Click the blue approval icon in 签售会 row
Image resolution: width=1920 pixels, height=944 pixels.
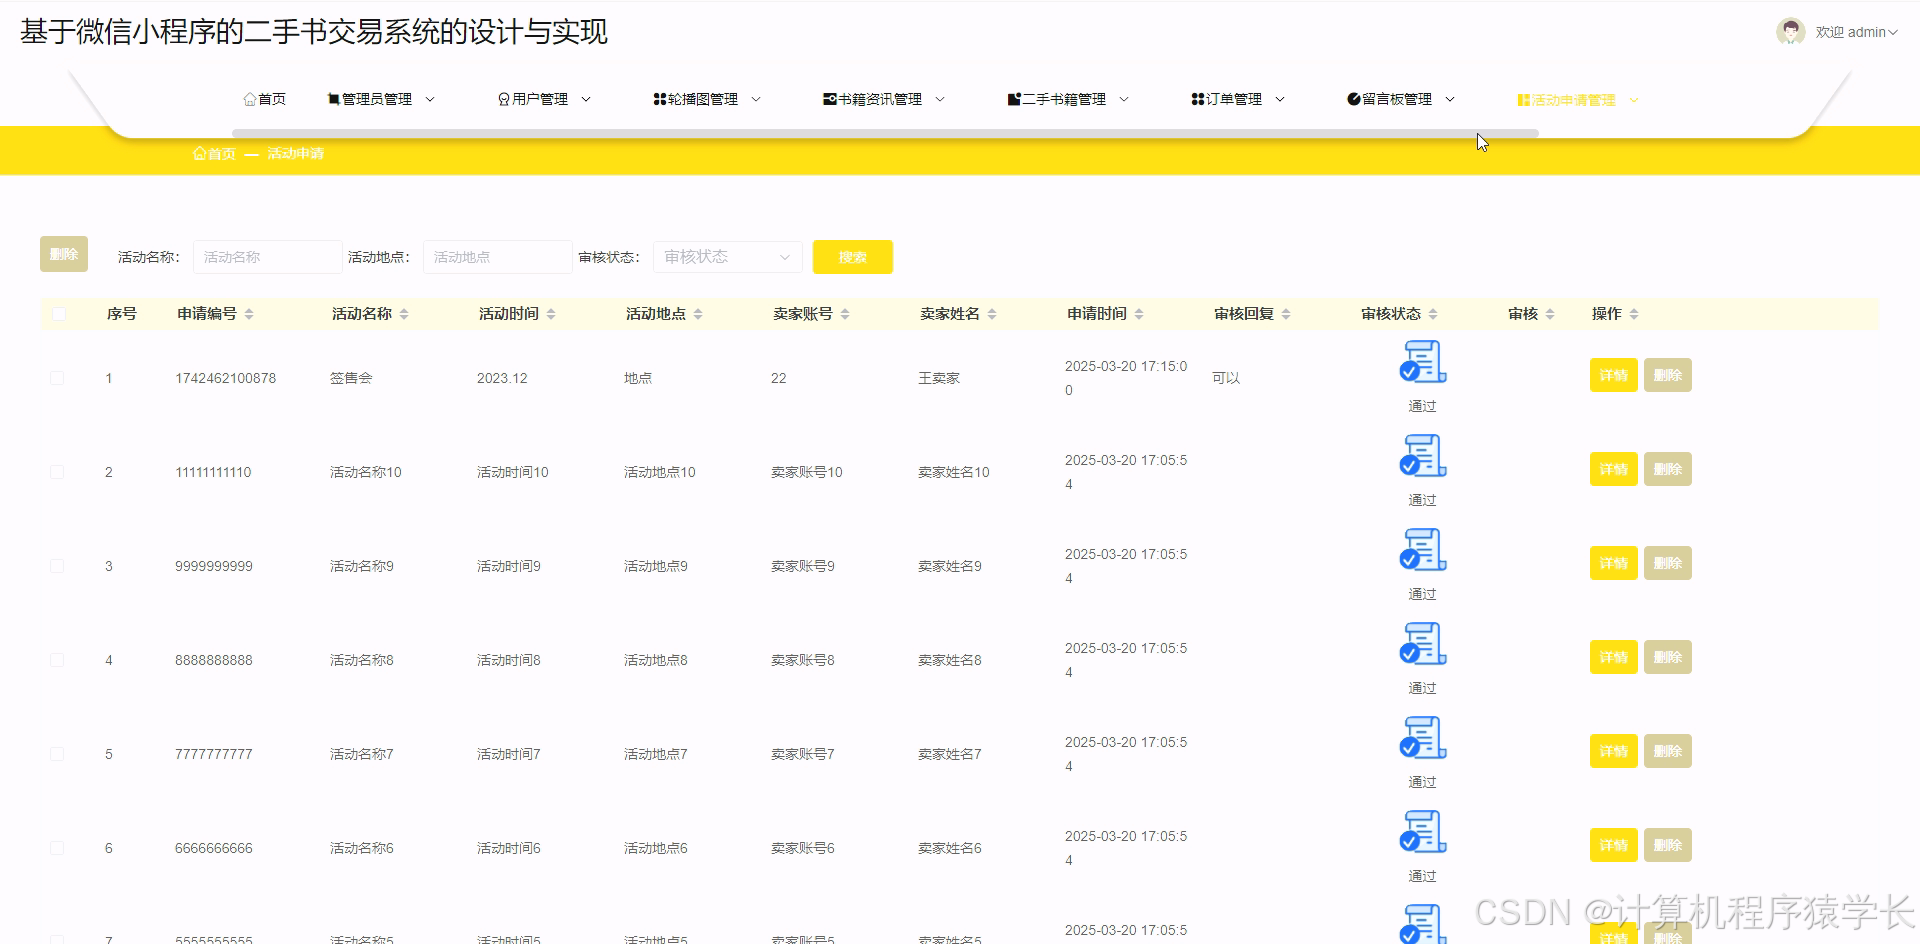click(1421, 363)
